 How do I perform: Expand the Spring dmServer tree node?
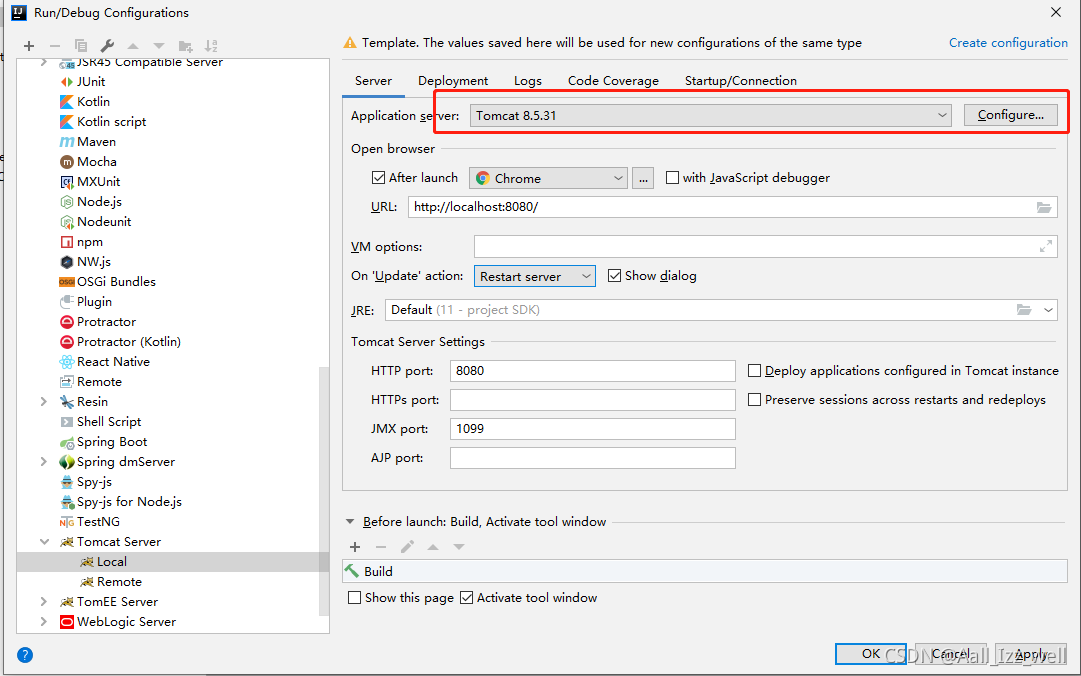click(44, 461)
